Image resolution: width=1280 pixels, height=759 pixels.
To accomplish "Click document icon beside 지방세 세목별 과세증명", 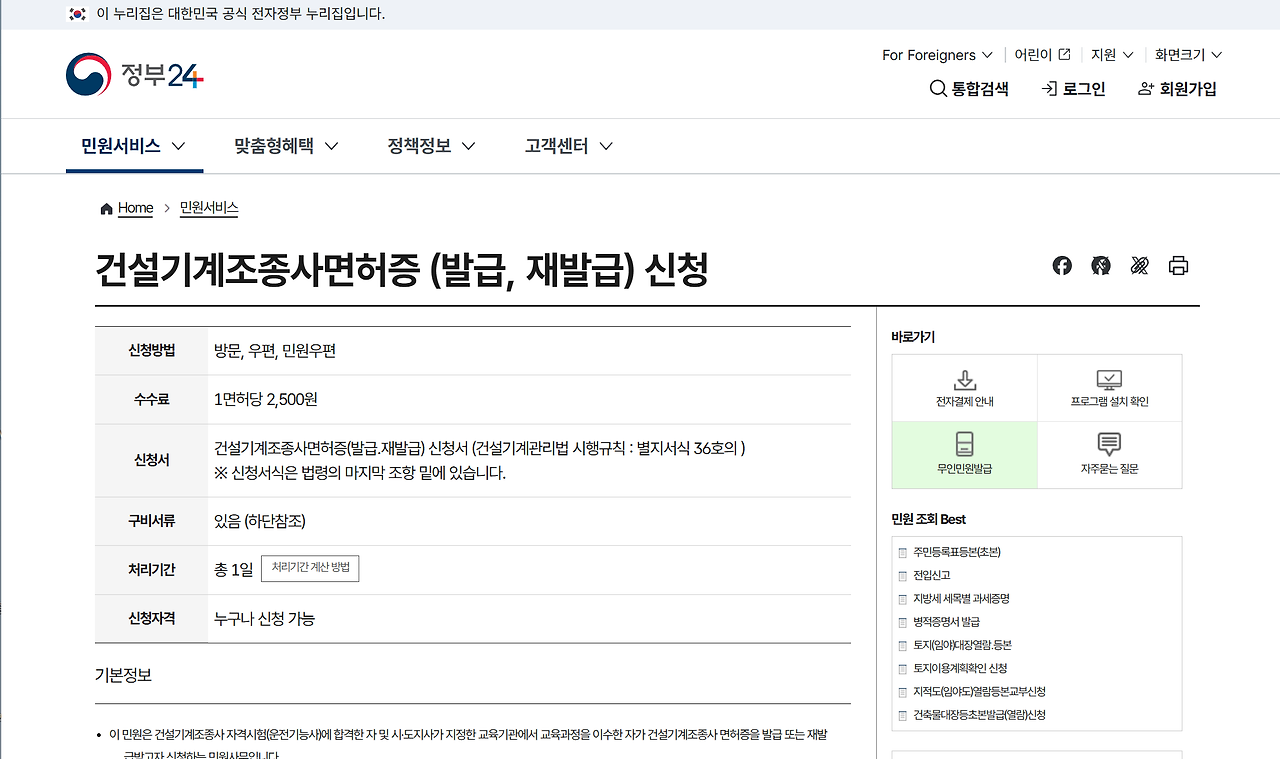I will point(903,599).
